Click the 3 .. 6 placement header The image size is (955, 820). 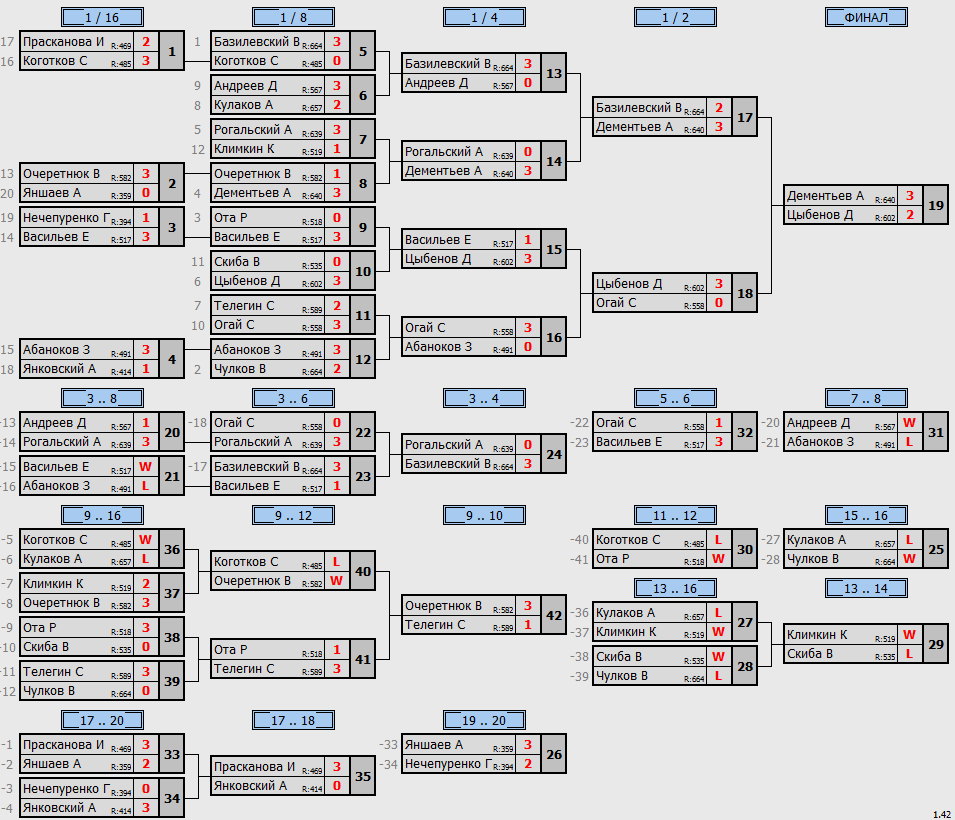[x=293, y=398]
